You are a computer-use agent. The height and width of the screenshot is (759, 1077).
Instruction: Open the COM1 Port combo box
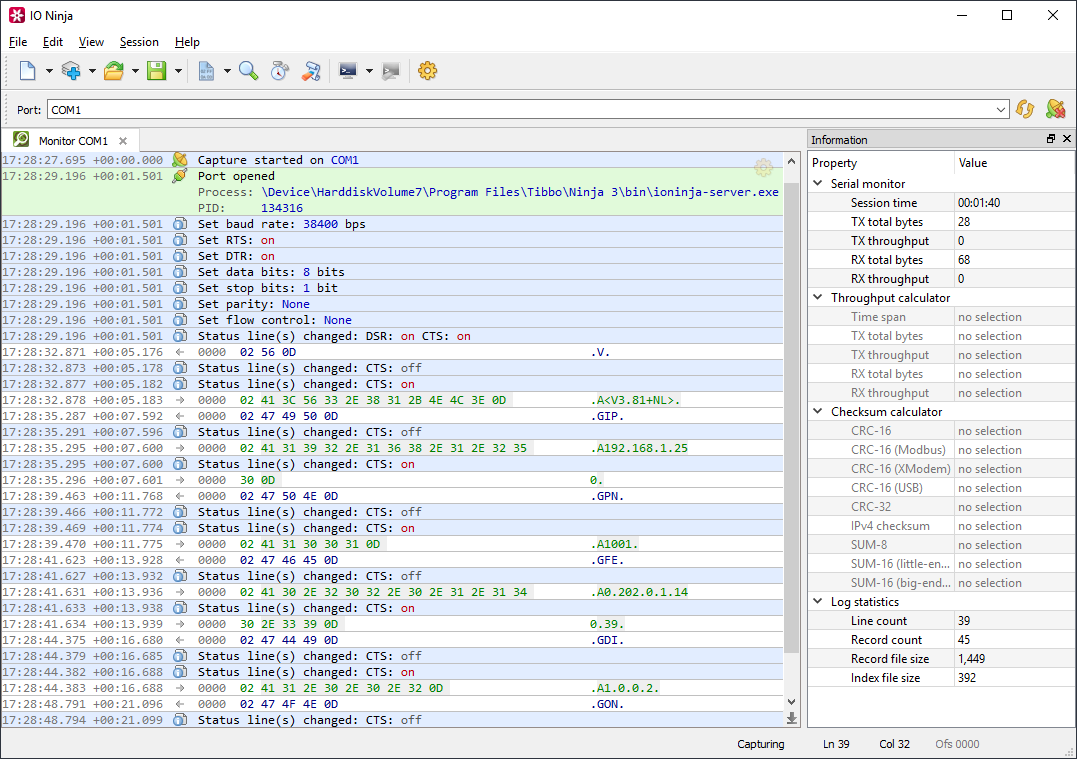(528, 110)
